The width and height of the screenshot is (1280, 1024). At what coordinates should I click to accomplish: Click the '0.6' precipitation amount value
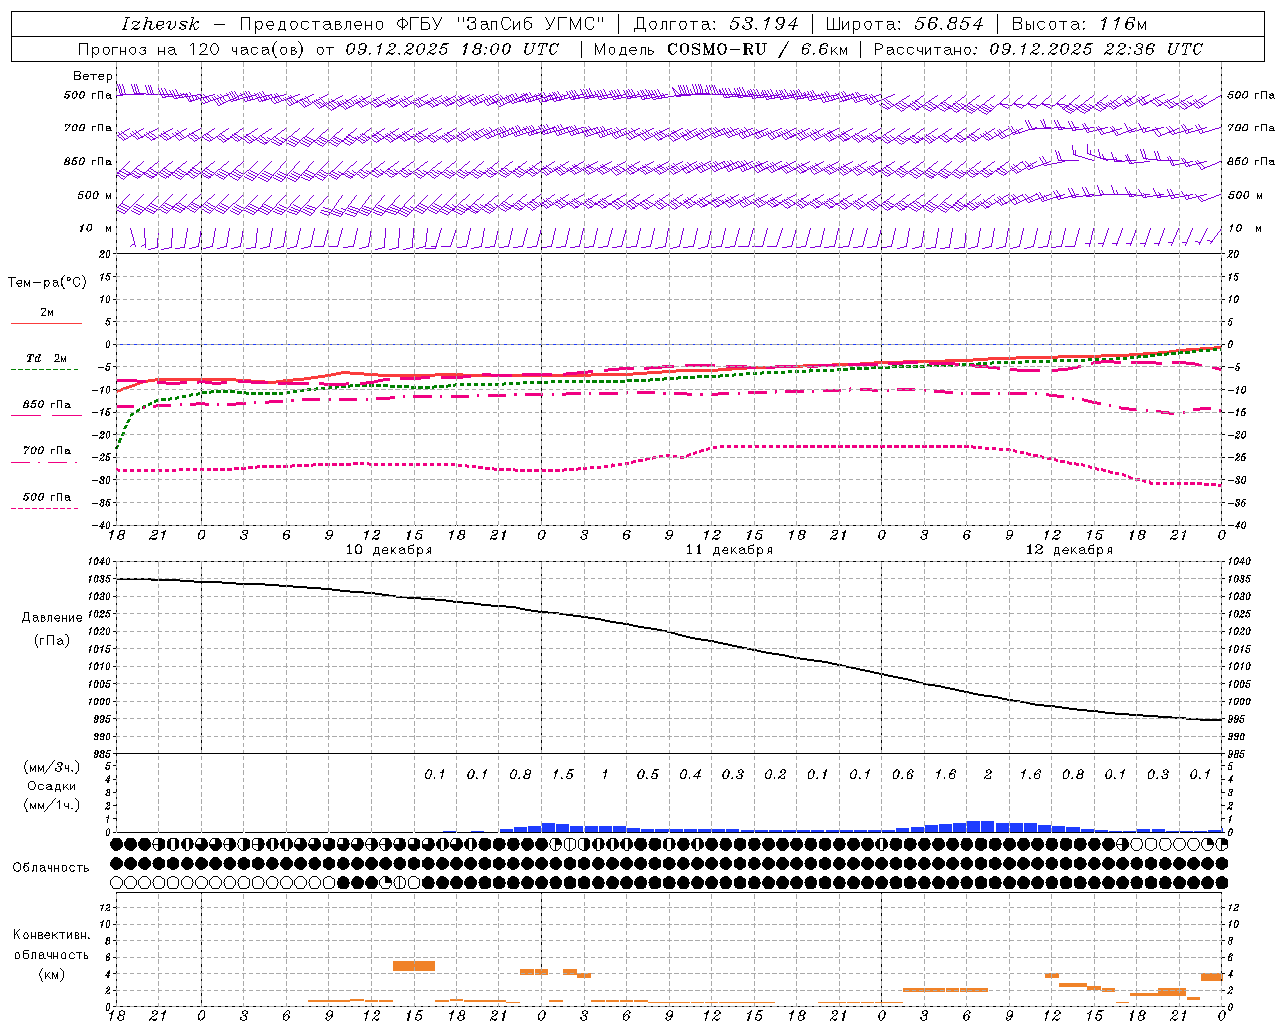903,774
